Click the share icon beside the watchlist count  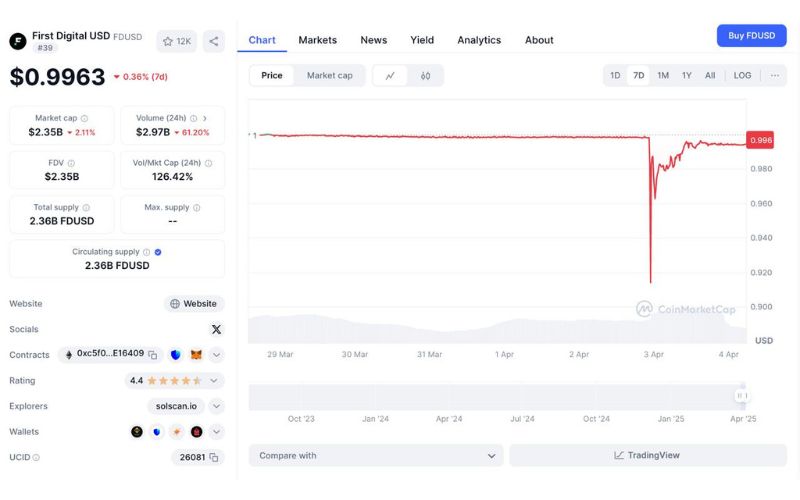coord(214,41)
